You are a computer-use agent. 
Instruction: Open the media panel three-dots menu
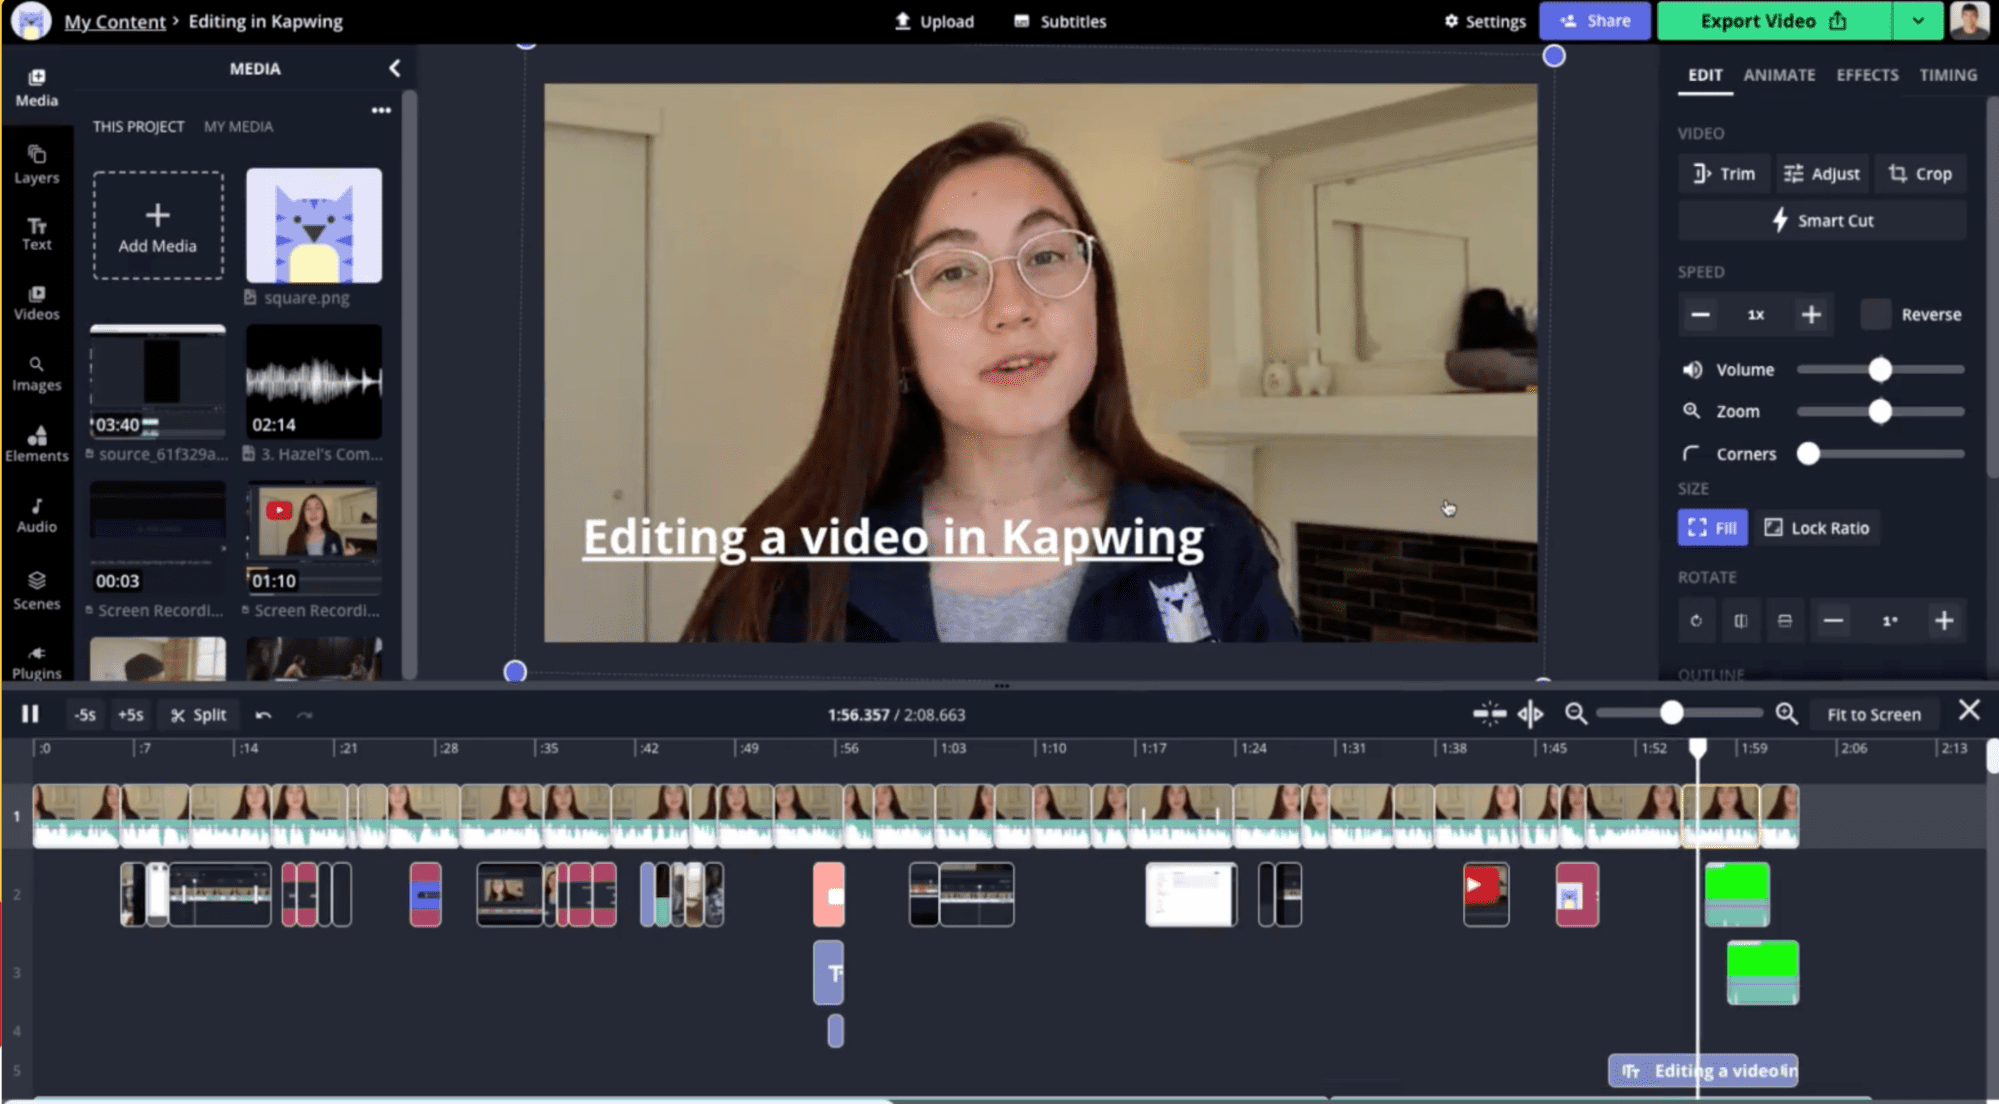(381, 110)
